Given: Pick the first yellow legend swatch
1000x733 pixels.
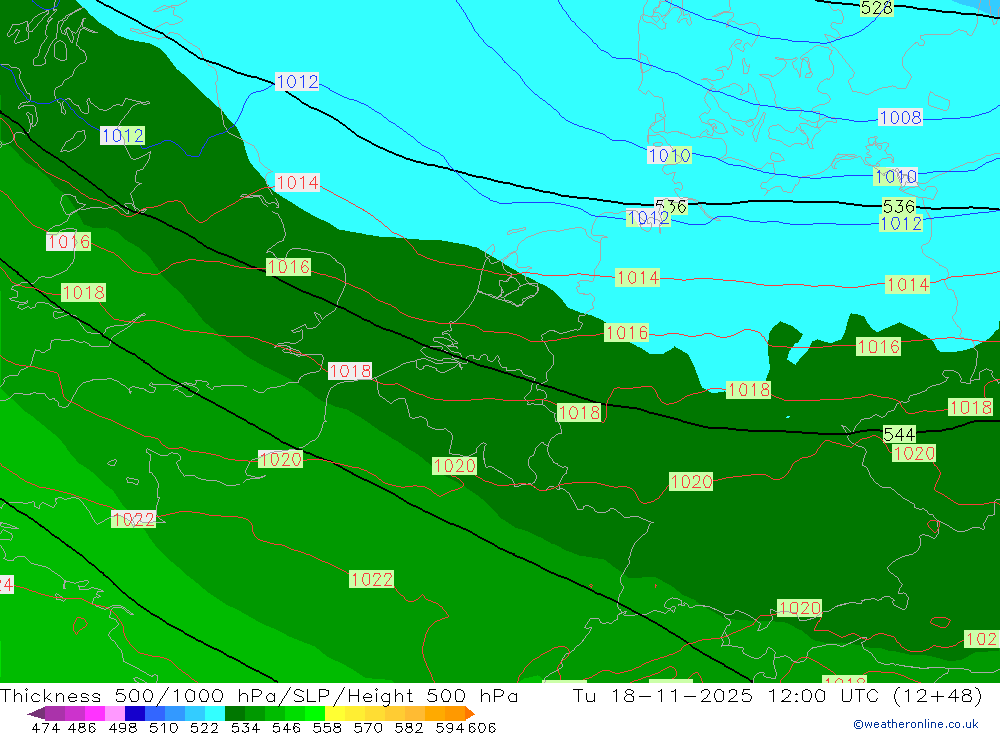Looking at the screenshot, I should click(x=335, y=713).
